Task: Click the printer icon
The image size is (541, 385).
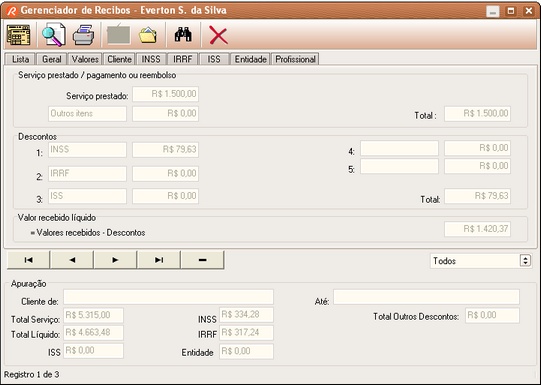Action: point(83,35)
